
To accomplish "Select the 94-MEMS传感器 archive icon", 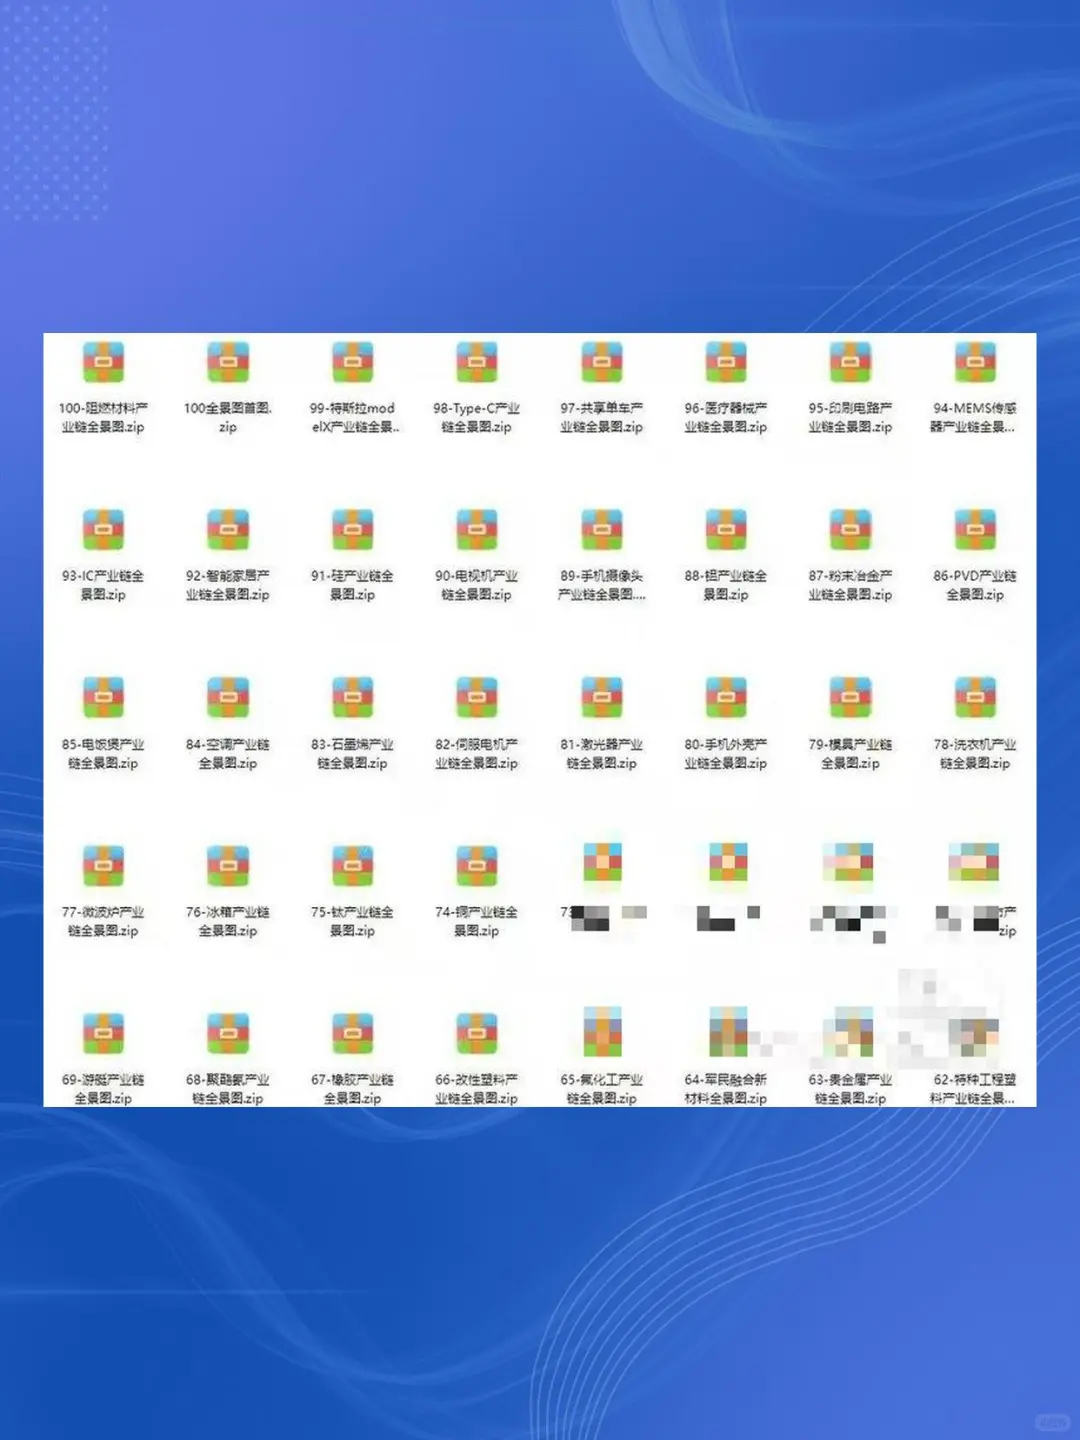I will click(x=975, y=362).
